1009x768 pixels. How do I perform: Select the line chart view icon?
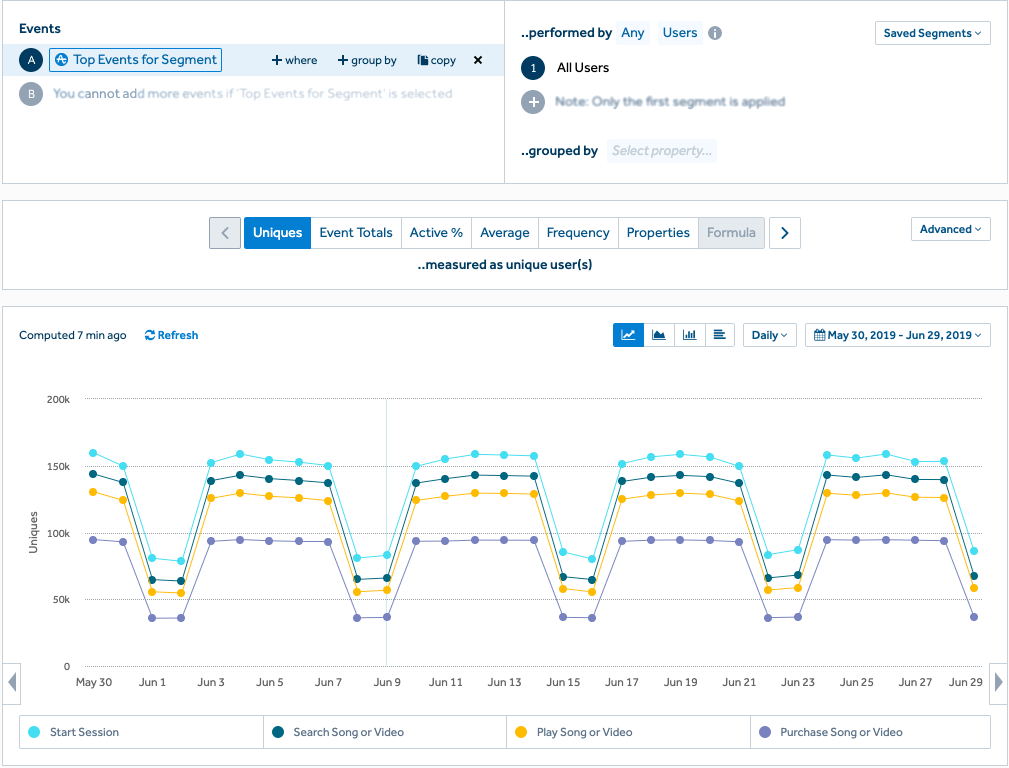tap(628, 335)
